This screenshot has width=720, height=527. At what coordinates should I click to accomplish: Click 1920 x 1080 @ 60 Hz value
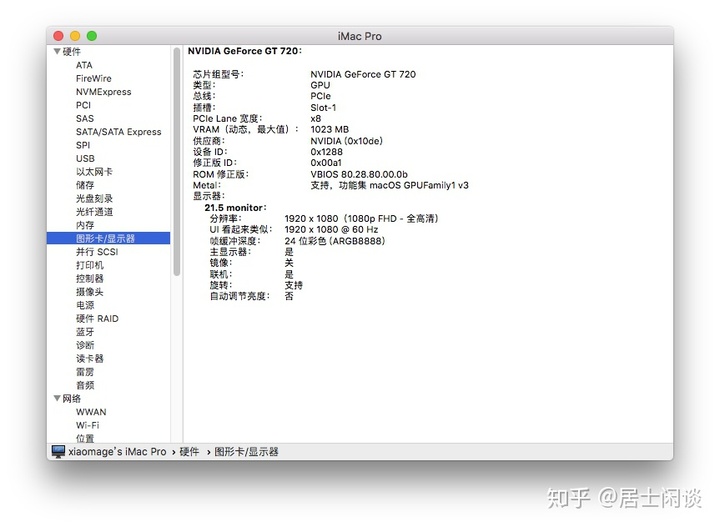click(x=331, y=230)
